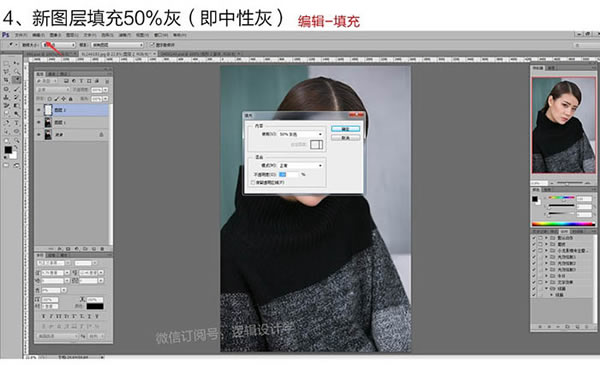Confirm the Fill dialog with the OK button
600x365 pixels.
pyautogui.click(x=346, y=129)
